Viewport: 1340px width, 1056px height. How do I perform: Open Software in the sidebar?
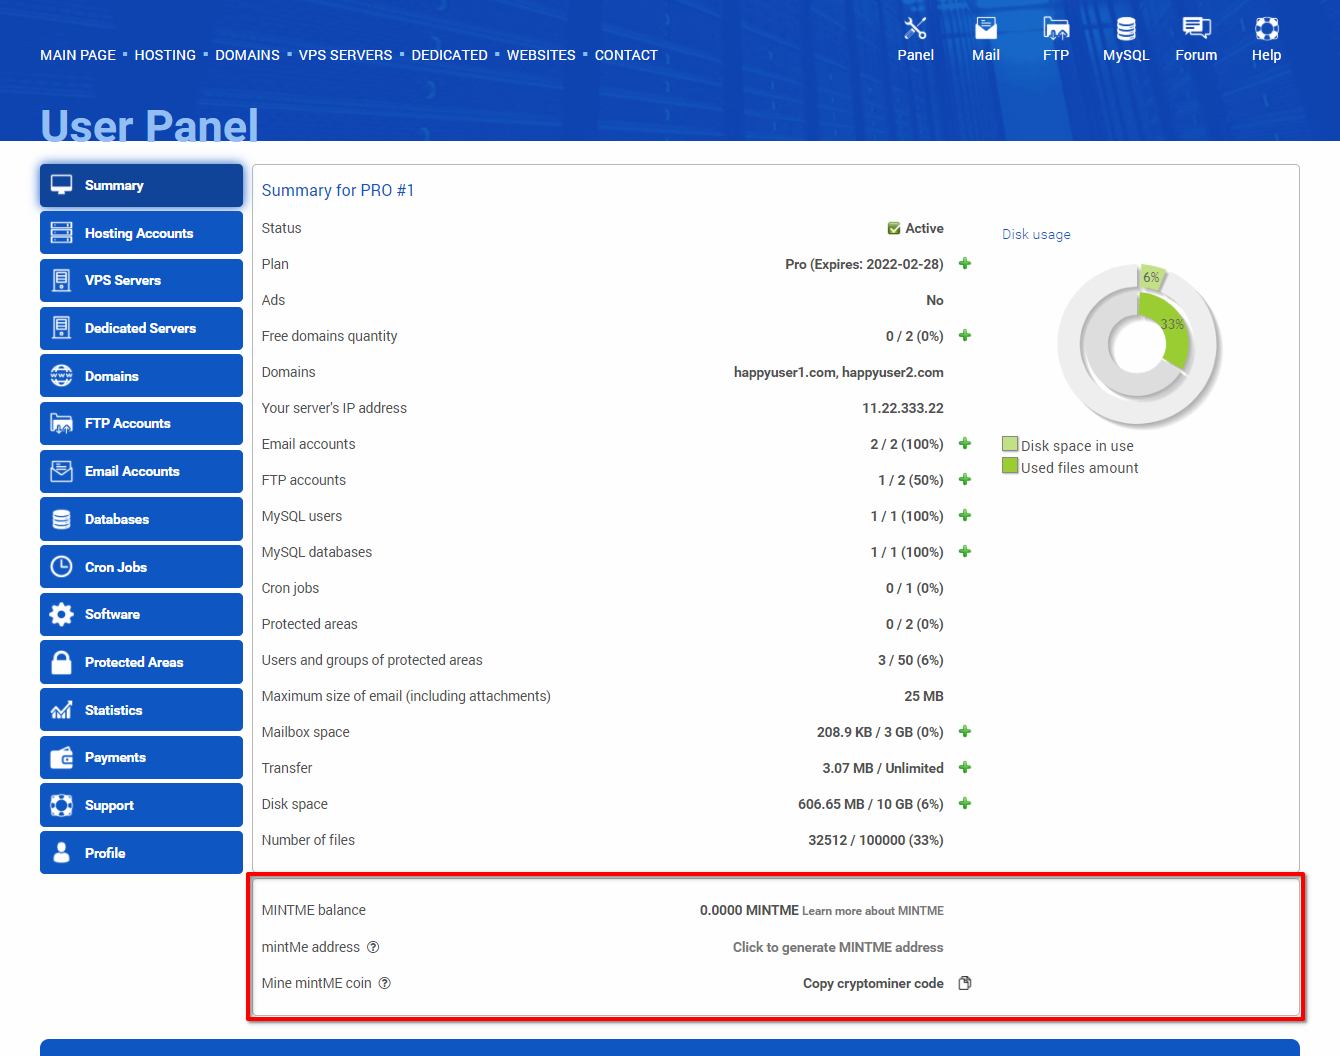(141, 614)
